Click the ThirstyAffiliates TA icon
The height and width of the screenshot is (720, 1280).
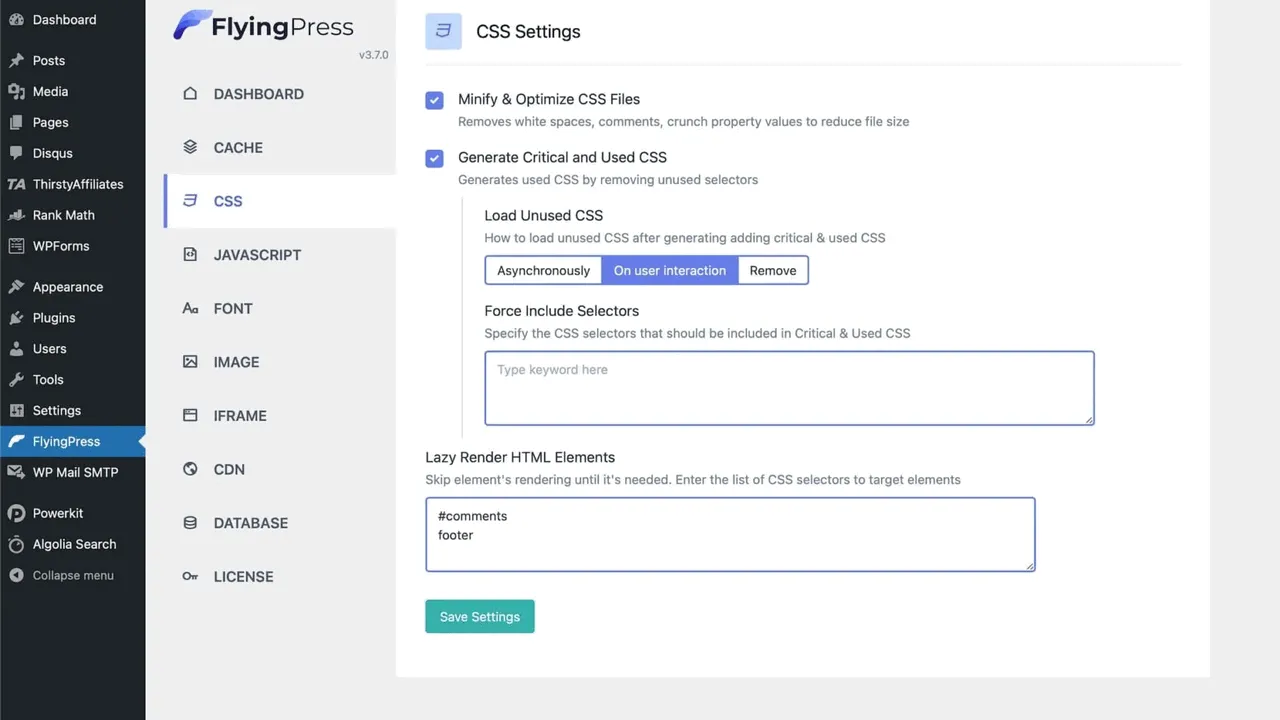tap(16, 185)
